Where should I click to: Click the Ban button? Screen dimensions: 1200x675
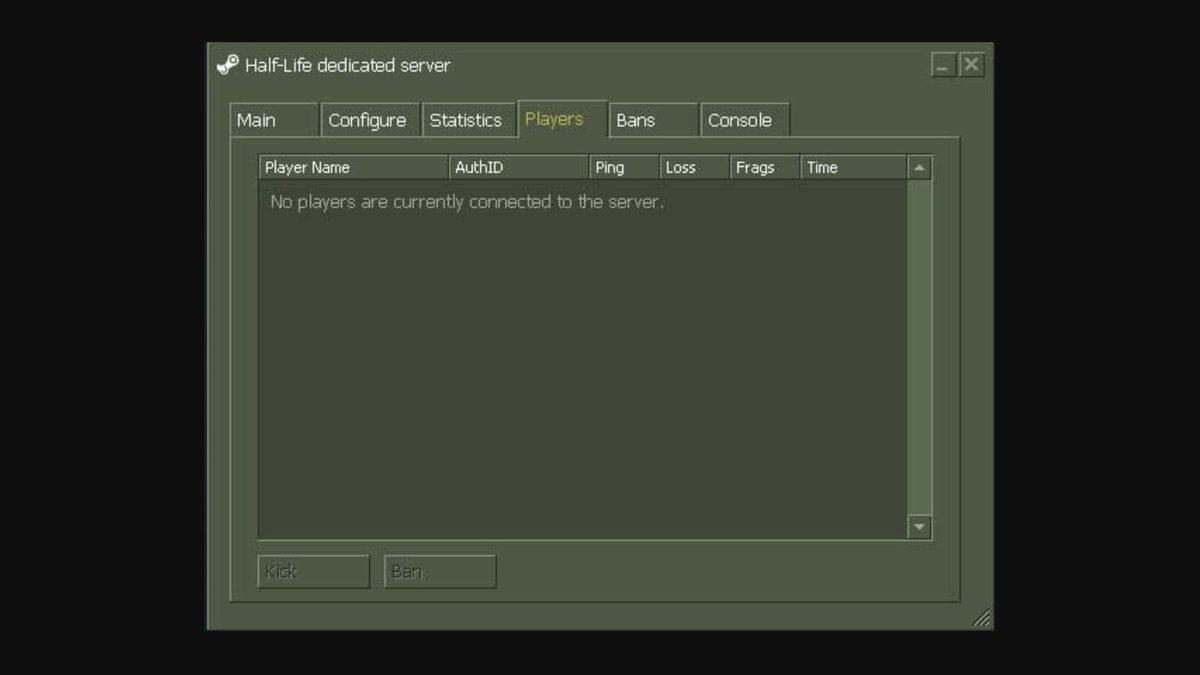click(440, 571)
